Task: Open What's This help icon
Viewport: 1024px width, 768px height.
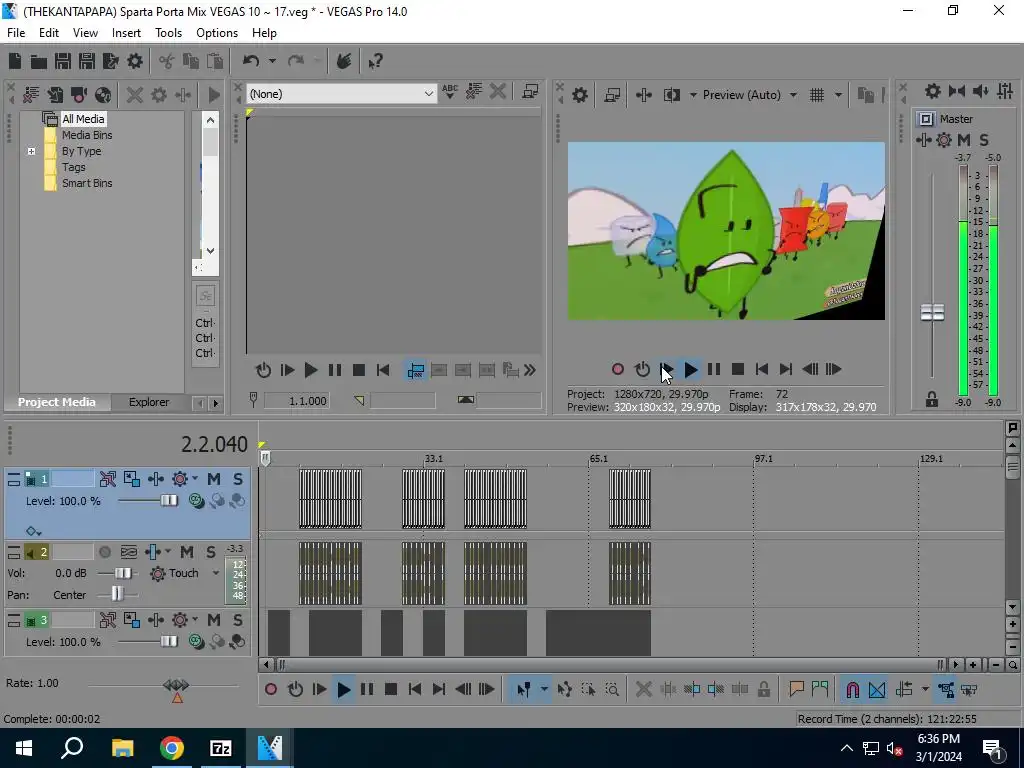Action: pos(375,61)
